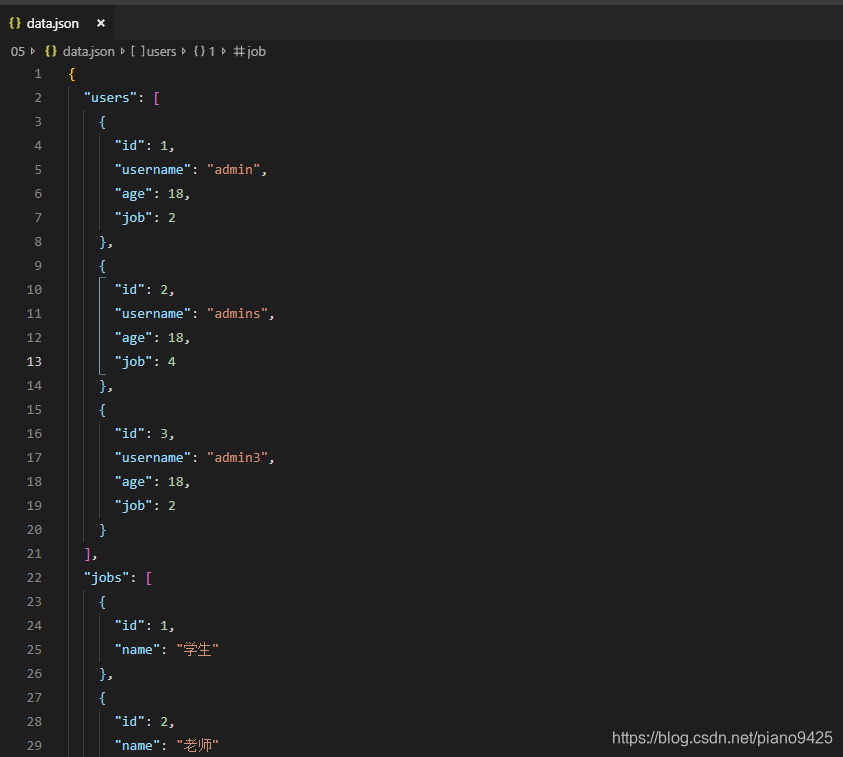Click the closing bracket on line 21
843x757 pixels.
(88, 554)
